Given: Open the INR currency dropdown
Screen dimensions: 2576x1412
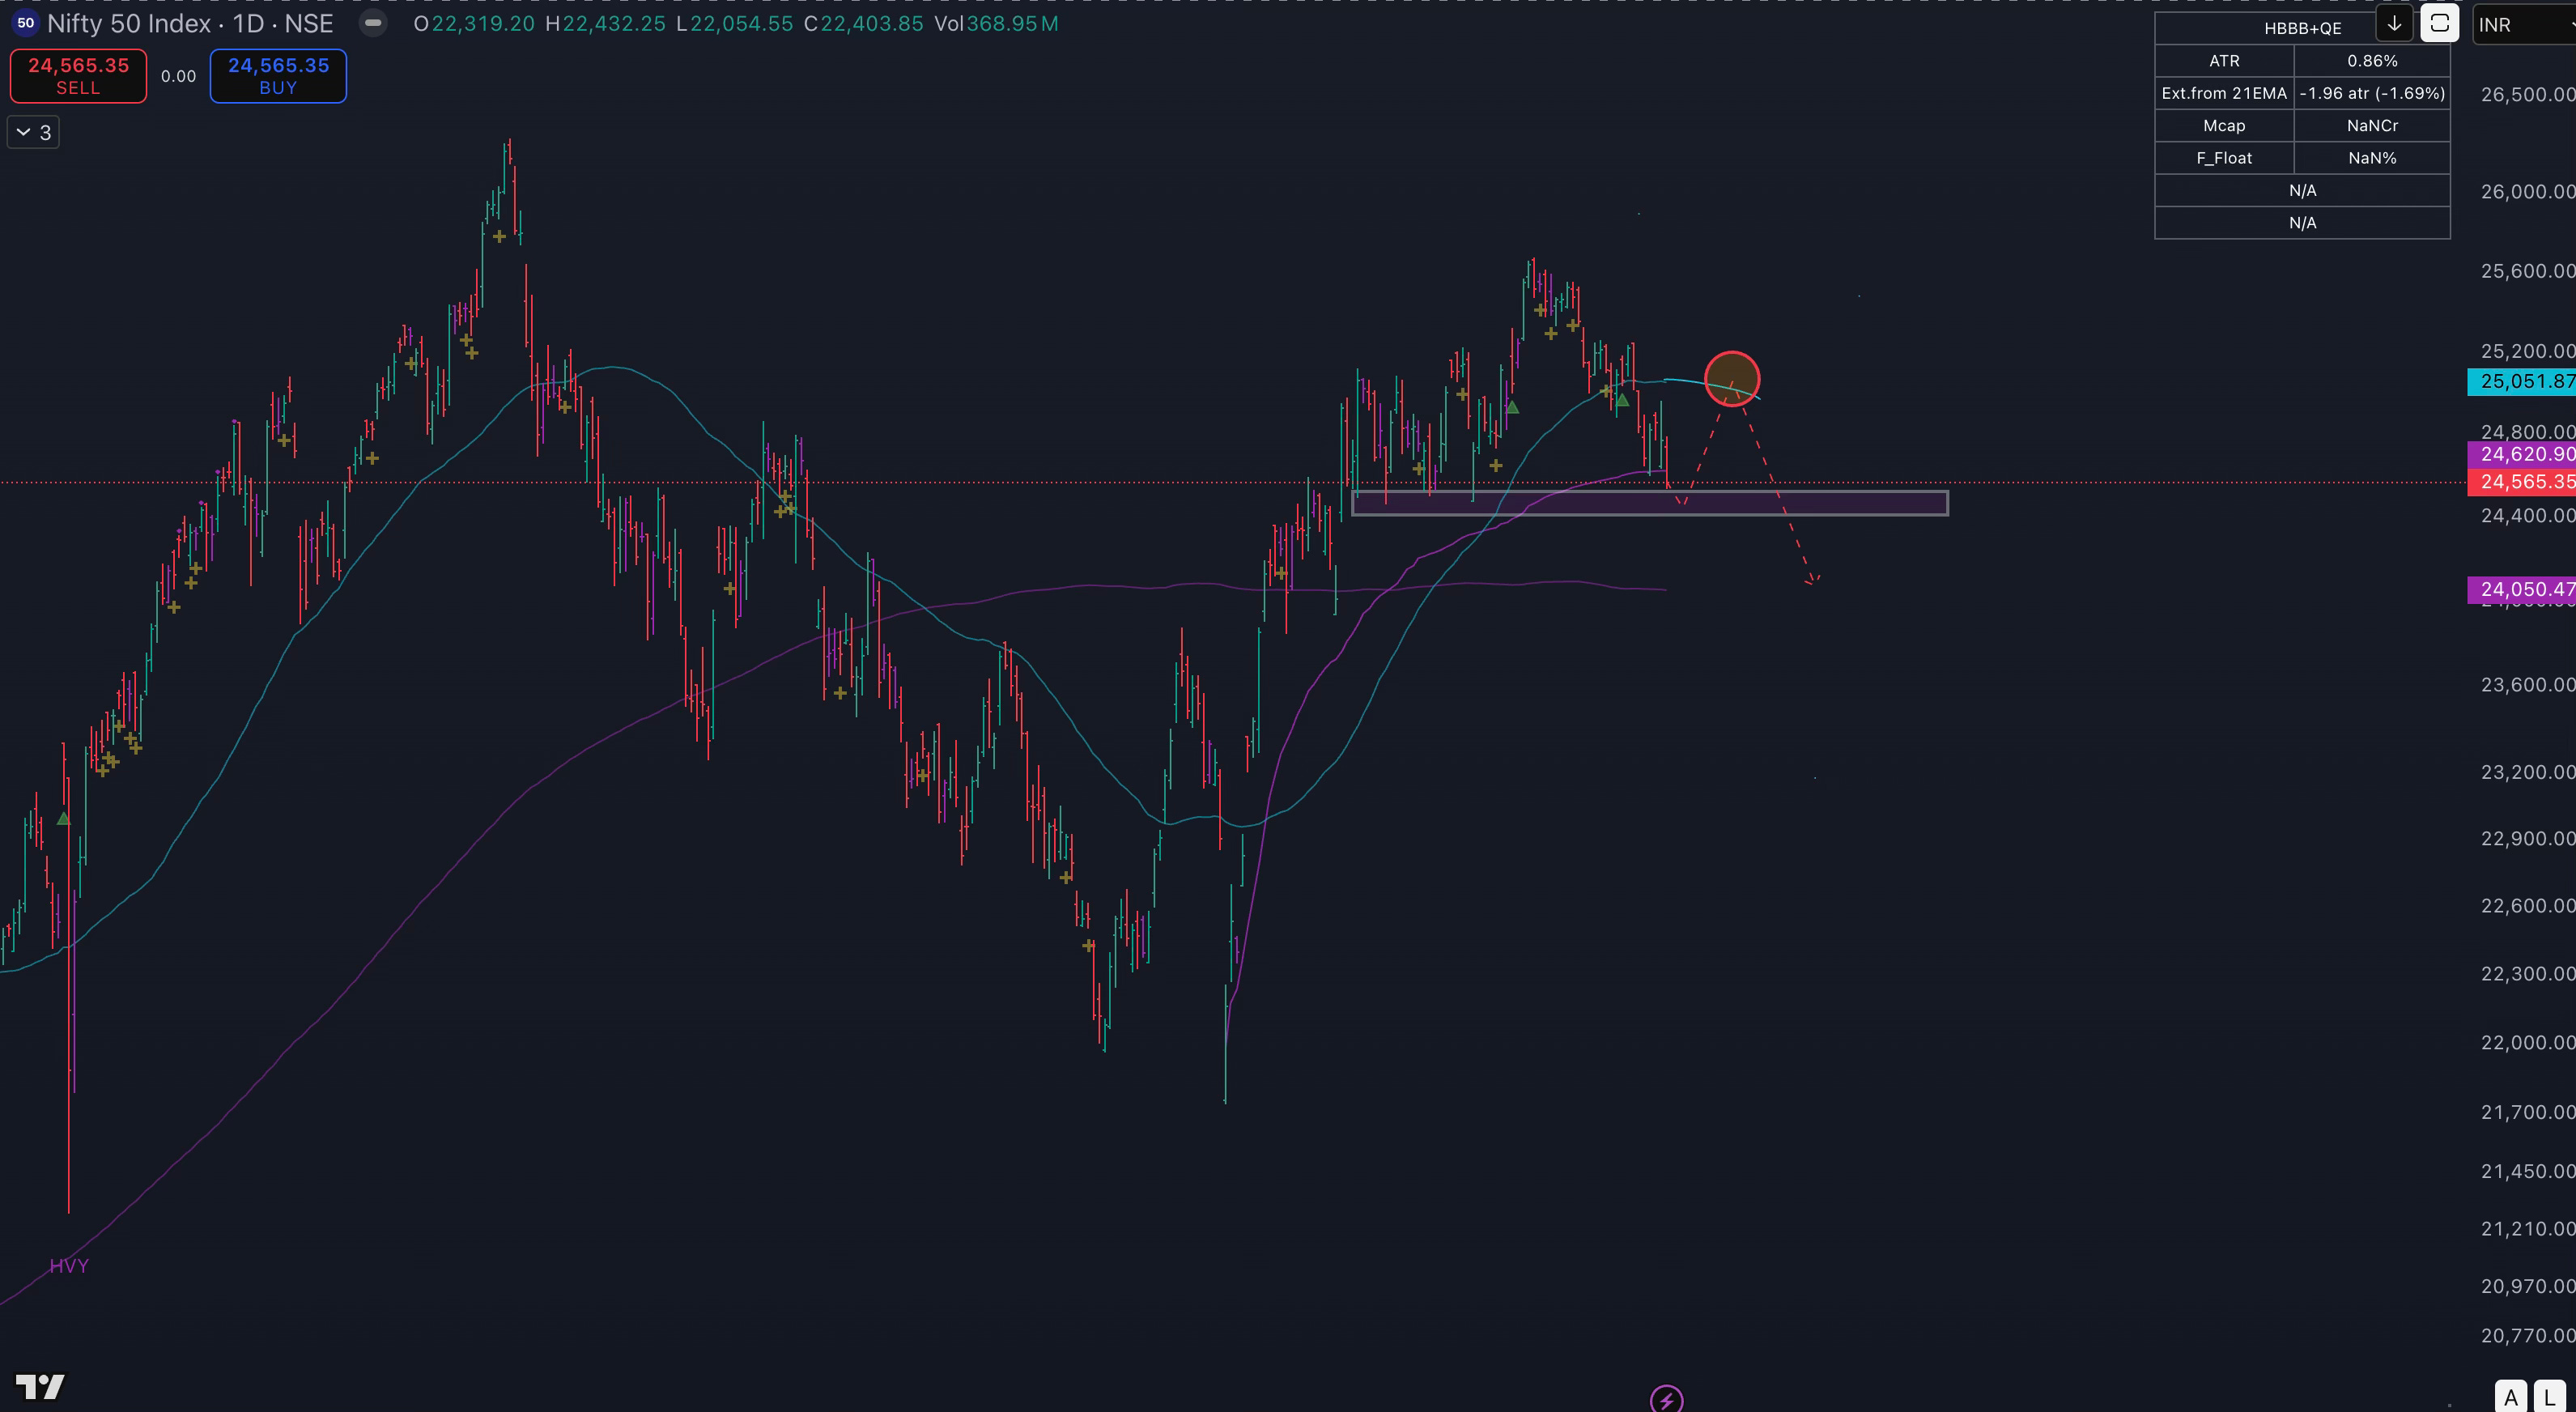Looking at the screenshot, I should pos(2520,25).
